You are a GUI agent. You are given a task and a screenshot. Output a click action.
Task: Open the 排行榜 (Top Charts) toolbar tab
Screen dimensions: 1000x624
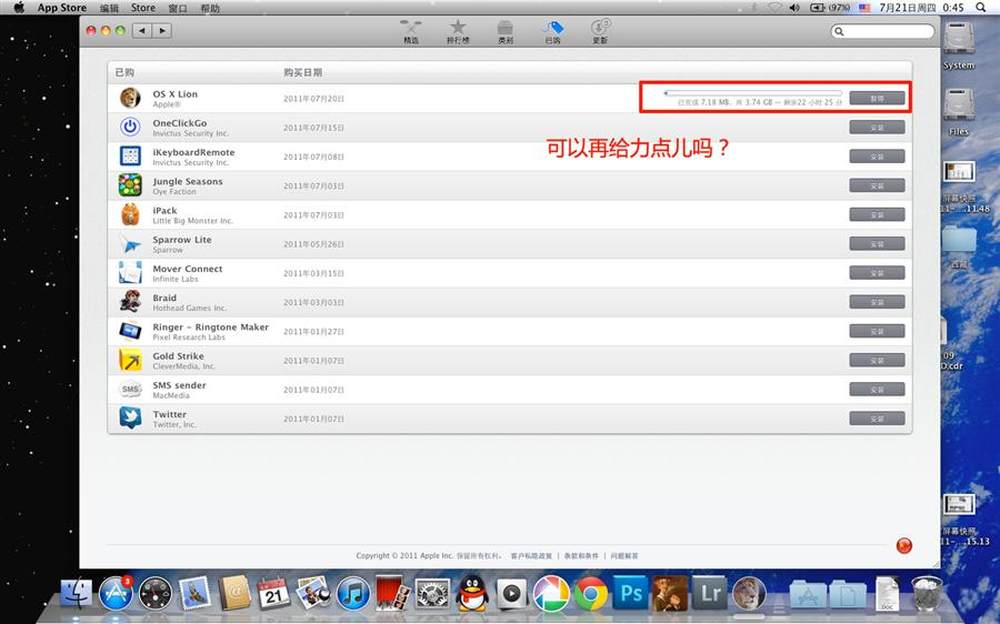pyautogui.click(x=458, y=31)
